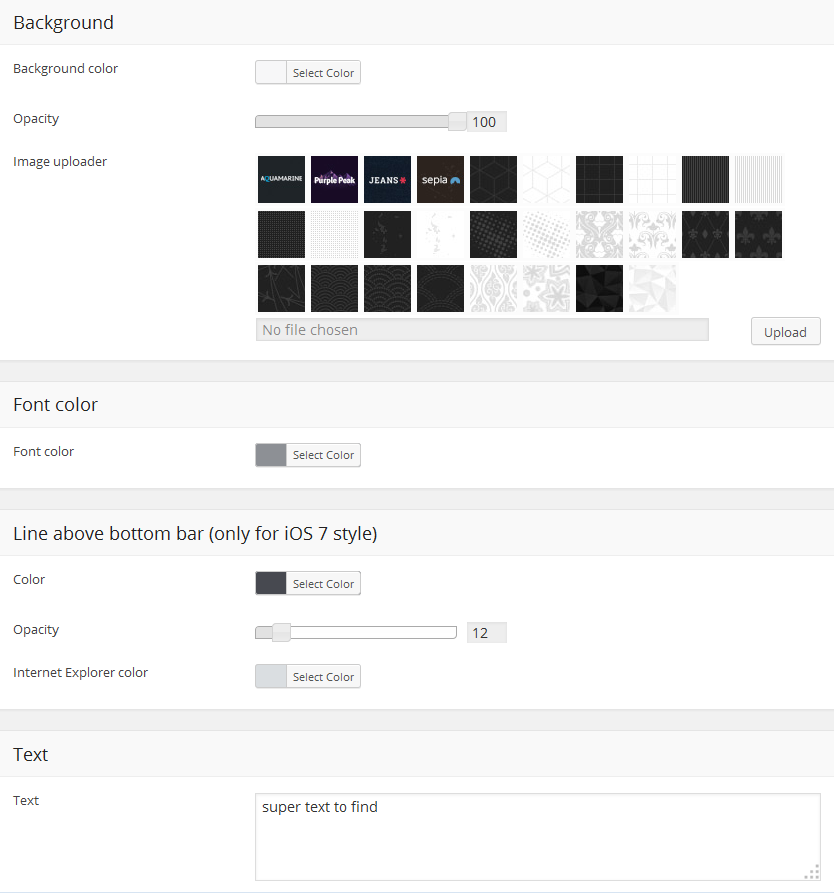Click the Background opacity slider handle

(x=457, y=122)
